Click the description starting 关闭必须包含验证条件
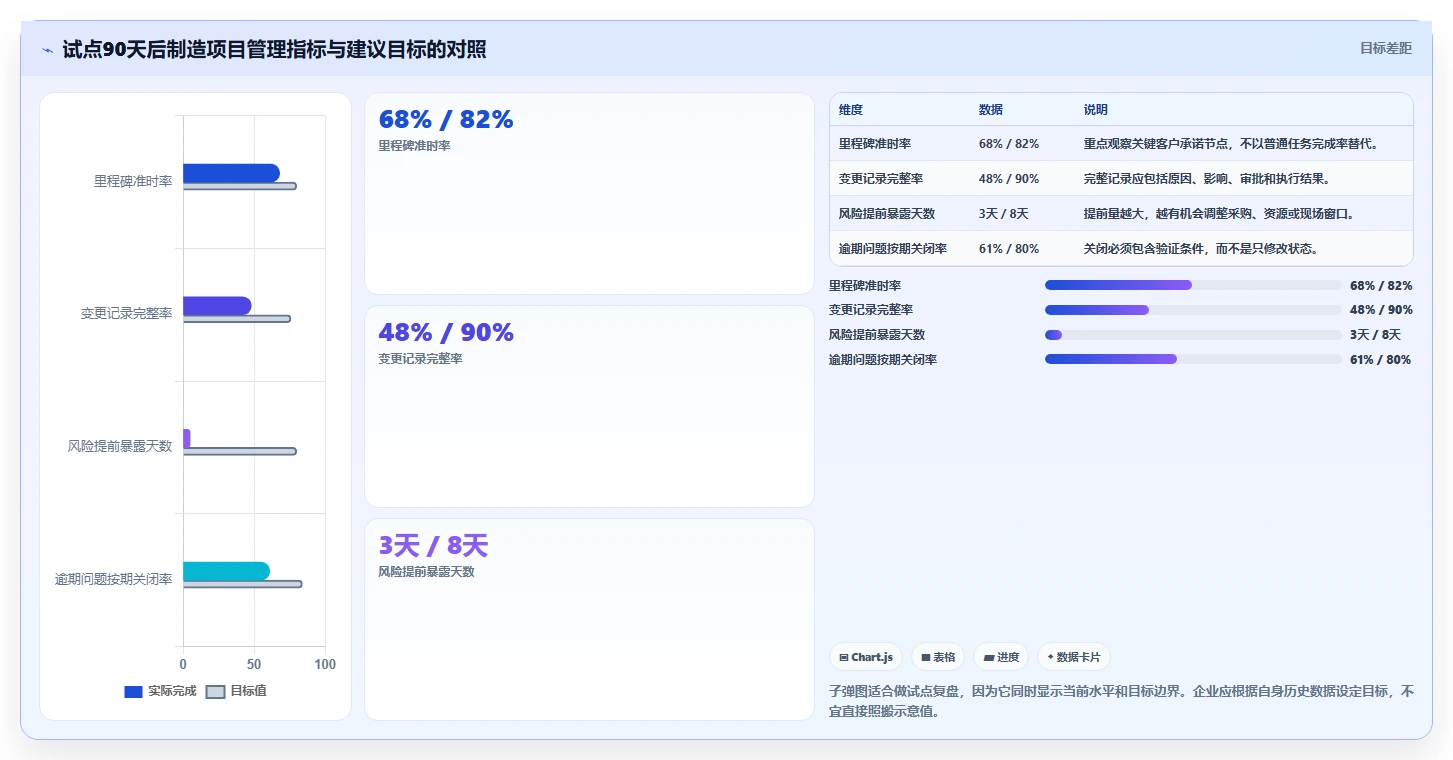 pyautogui.click(x=1201, y=249)
